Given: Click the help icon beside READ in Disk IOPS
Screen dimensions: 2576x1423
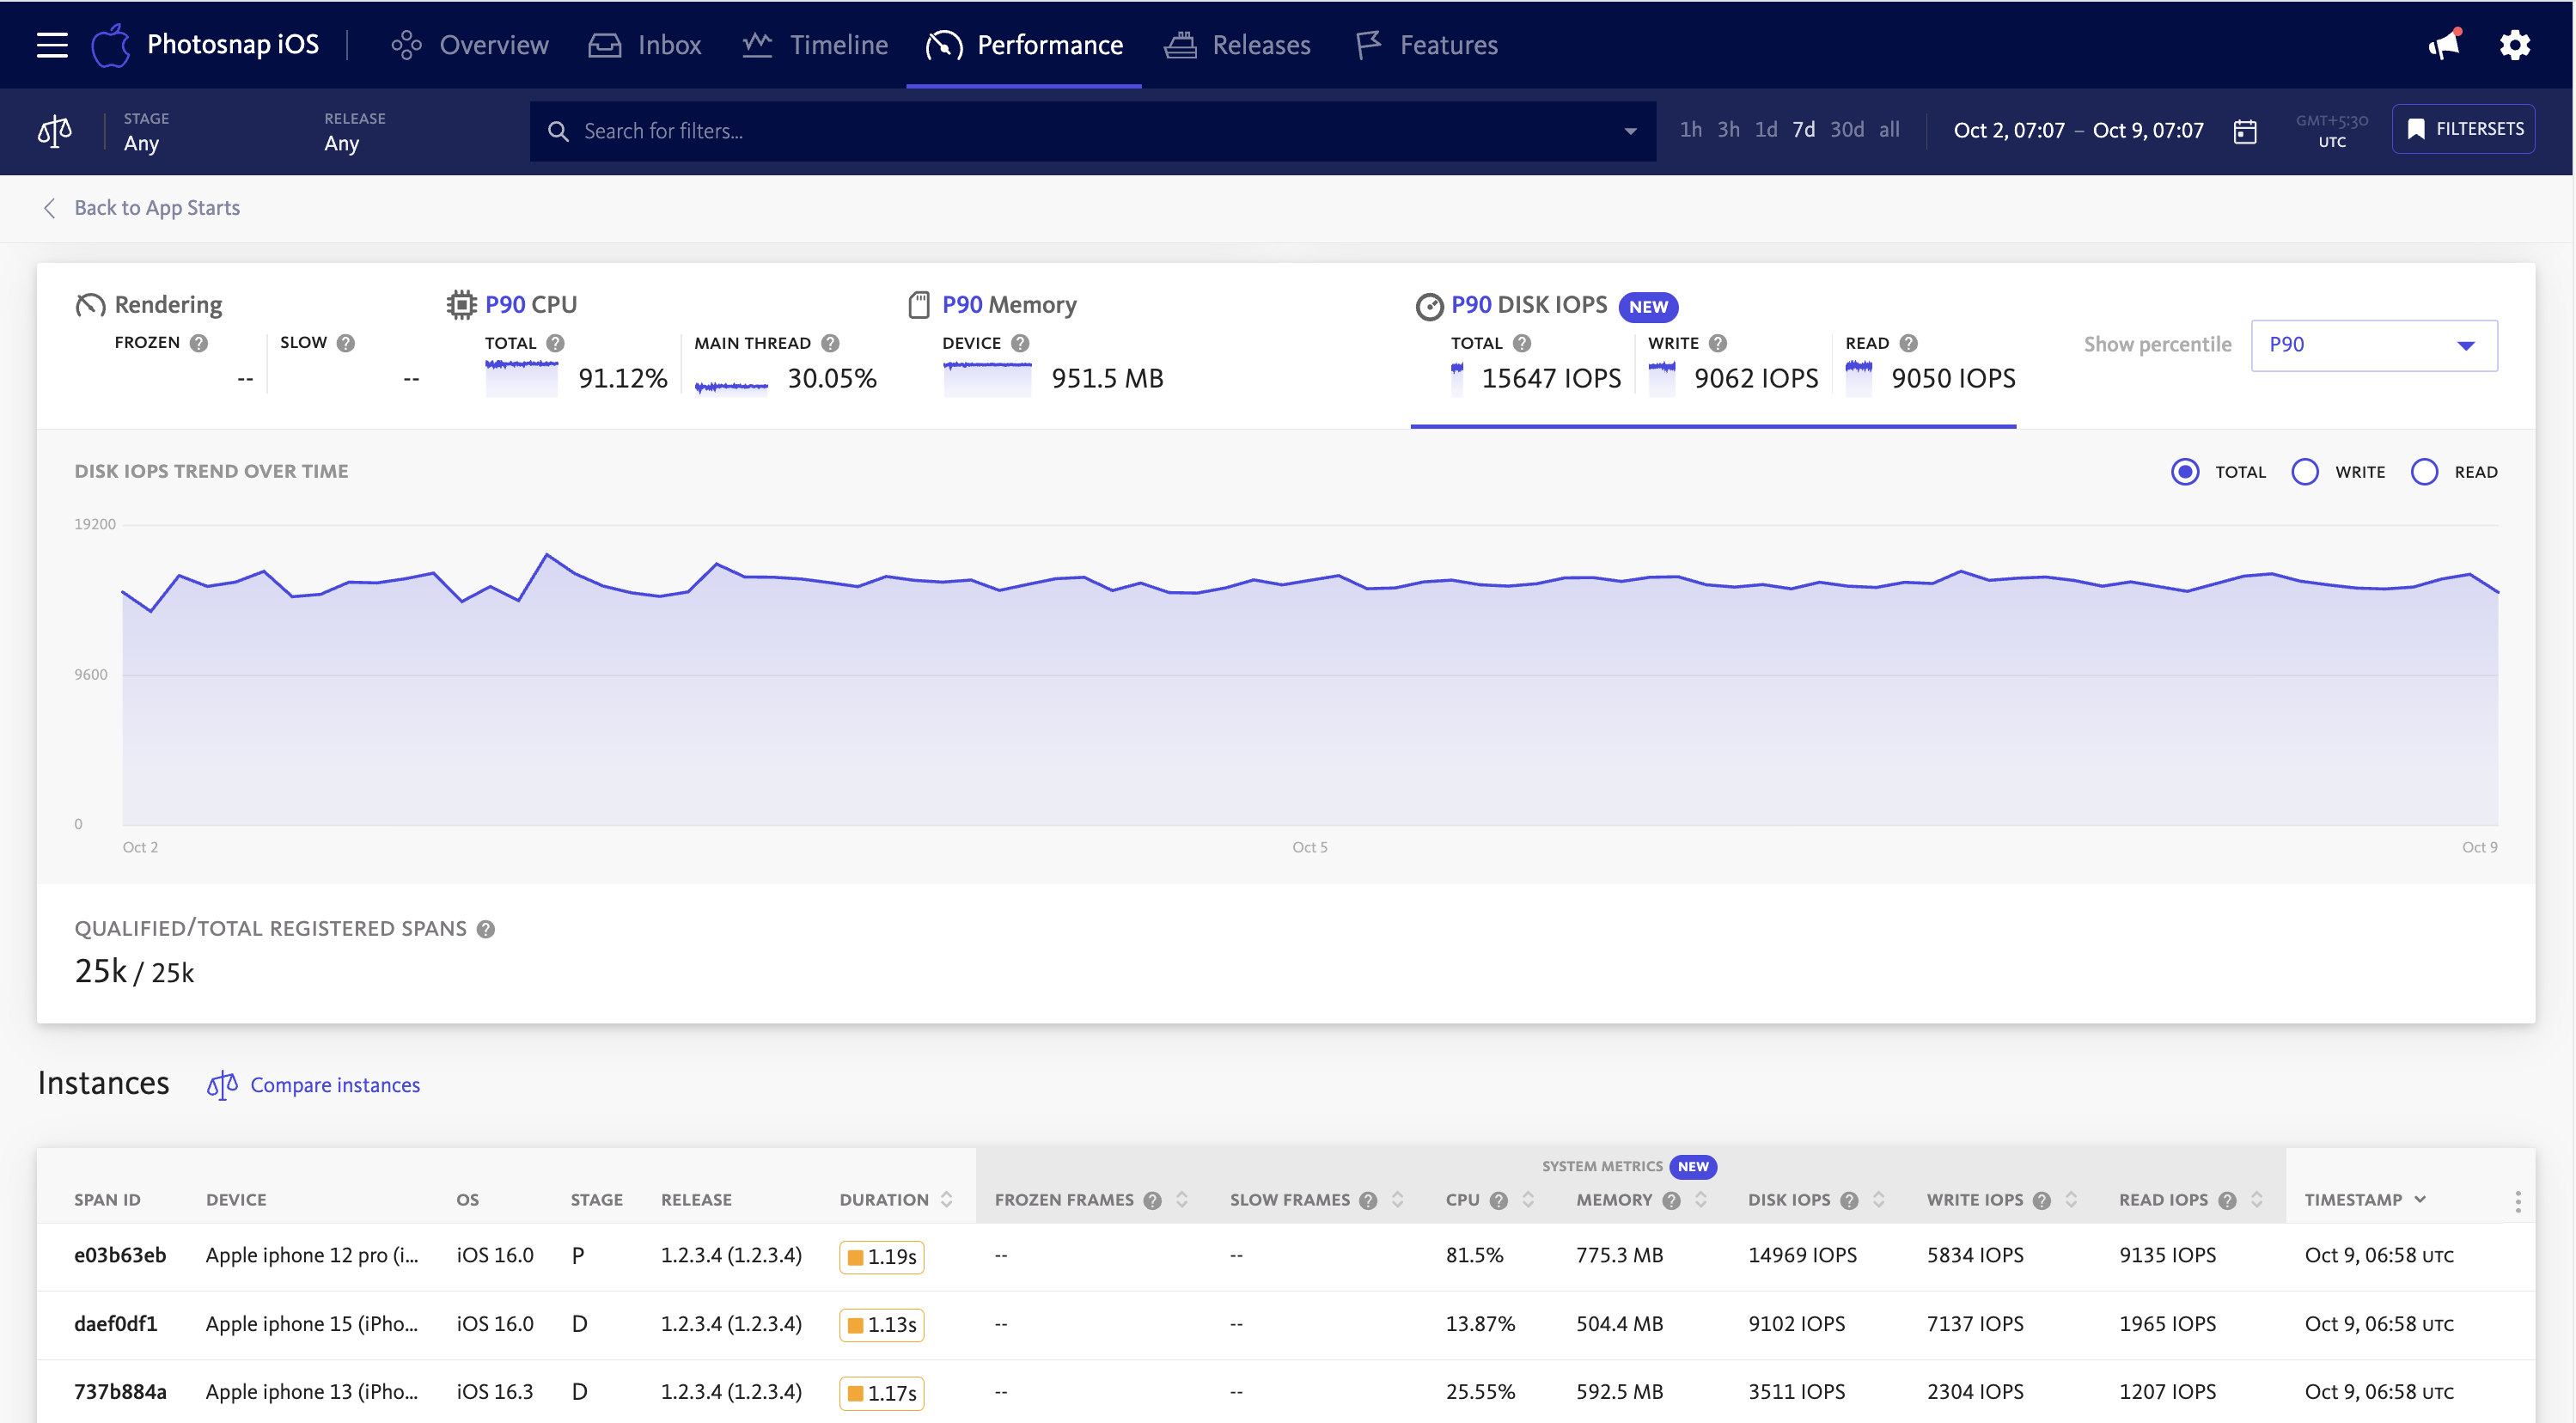Looking at the screenshot, I should pos(1909,343).
